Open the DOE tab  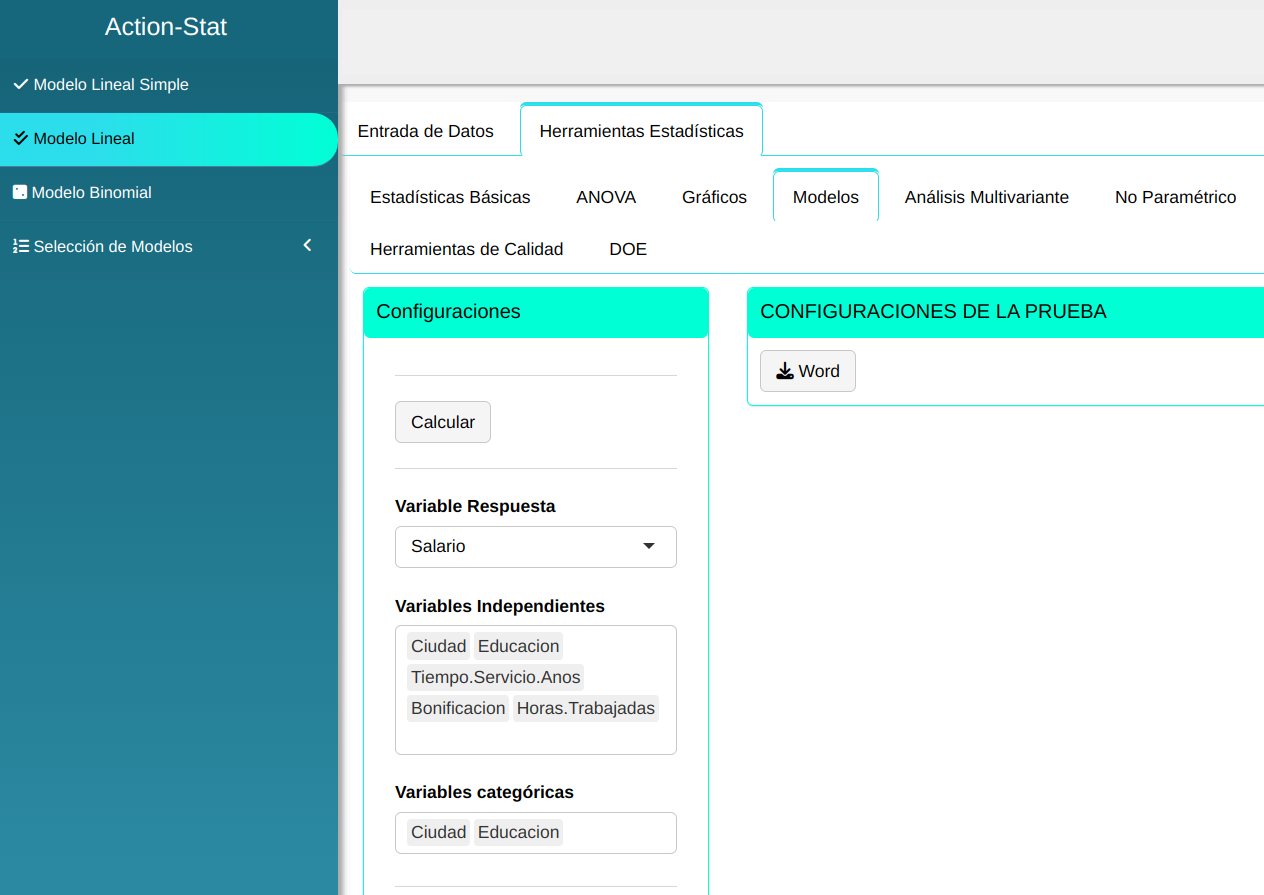628,249
